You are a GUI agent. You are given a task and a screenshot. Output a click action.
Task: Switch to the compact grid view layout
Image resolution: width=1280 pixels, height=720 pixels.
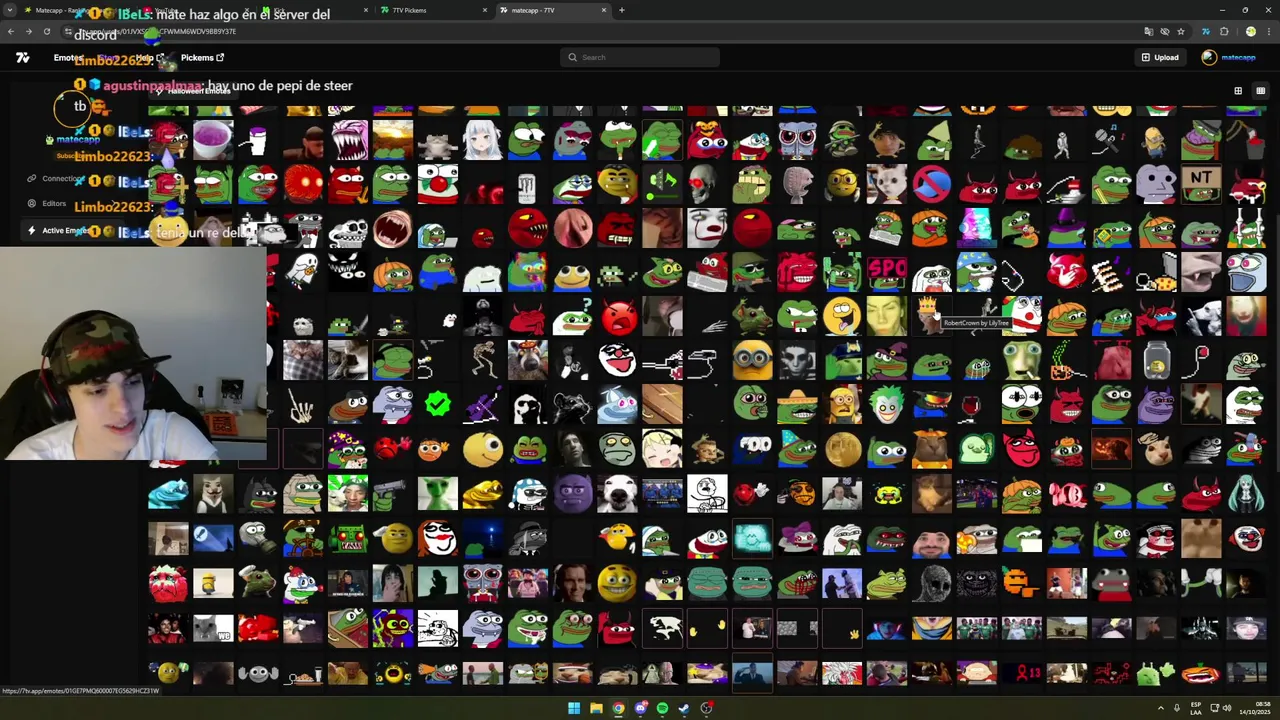coord(1260,91)
